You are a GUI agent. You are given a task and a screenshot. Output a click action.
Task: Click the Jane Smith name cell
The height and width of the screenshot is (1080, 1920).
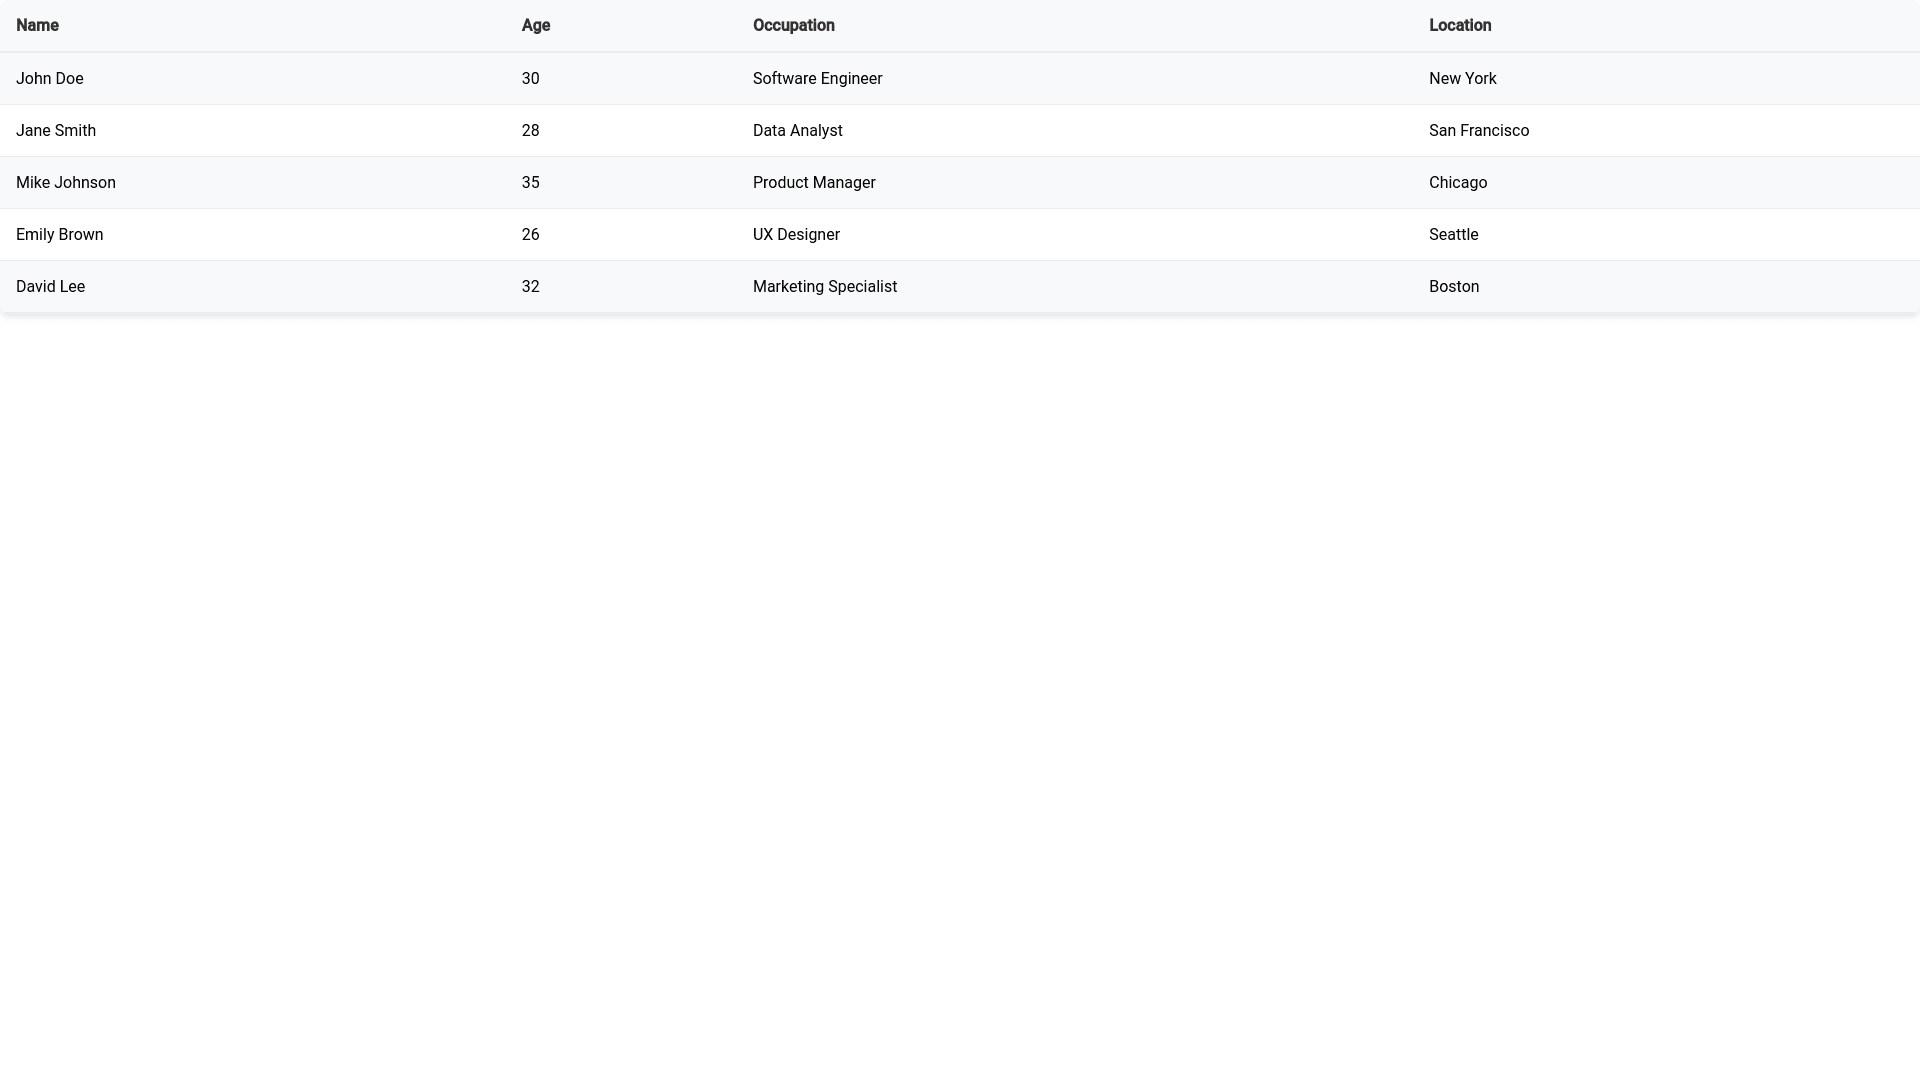56,131
